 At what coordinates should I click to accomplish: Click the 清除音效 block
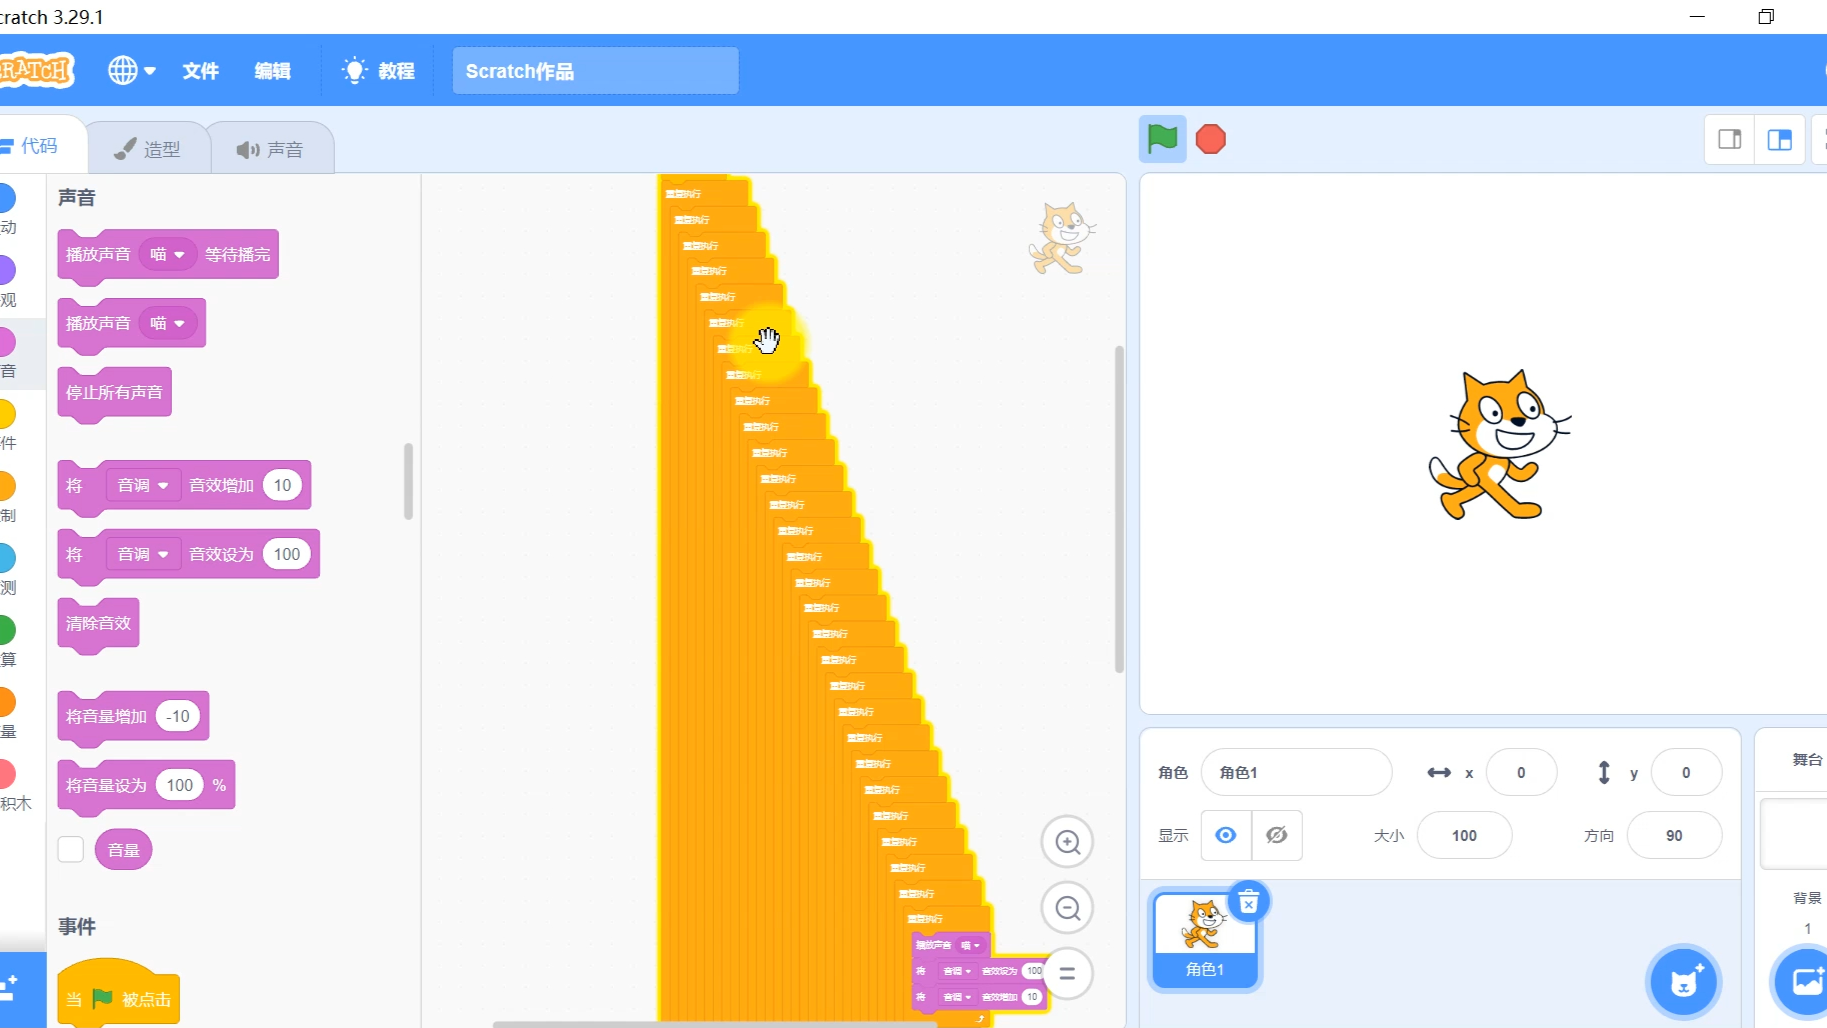coord(98,623)
